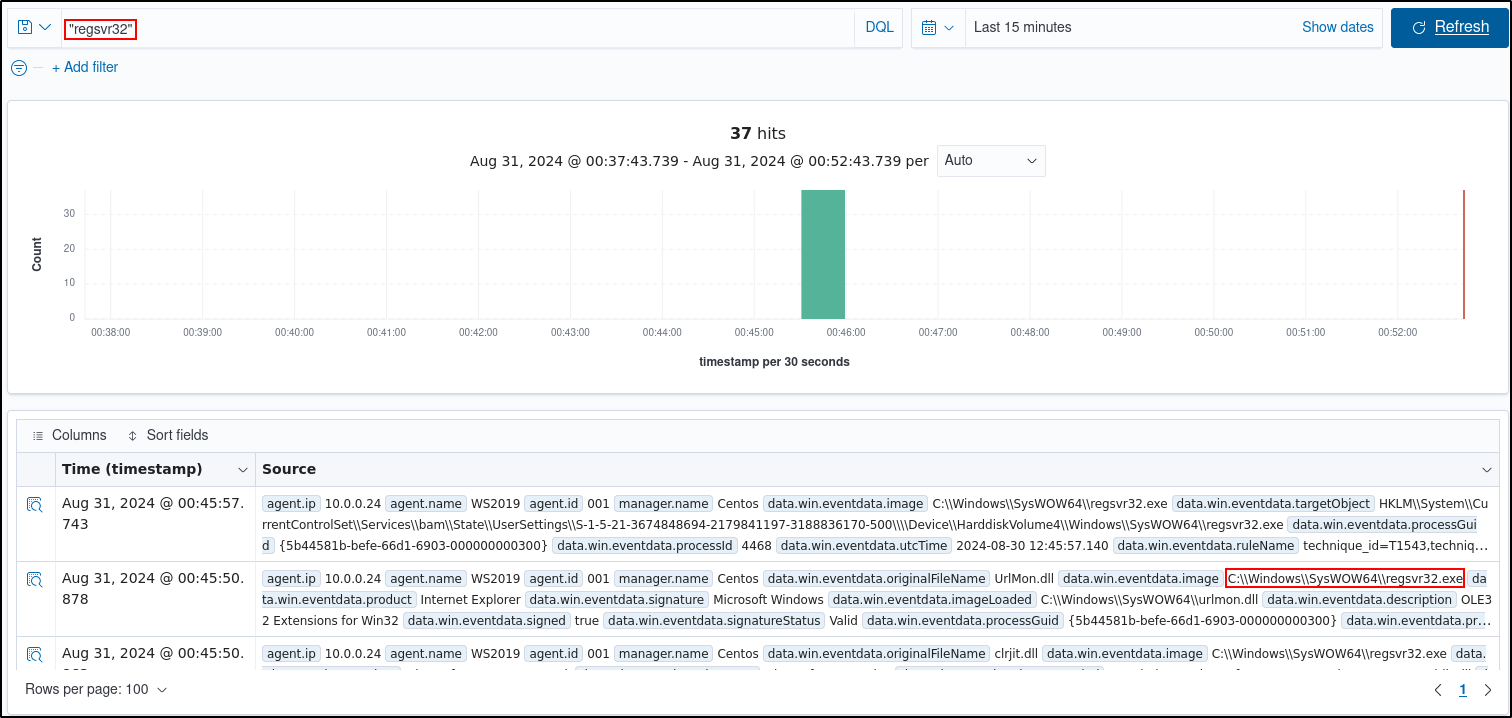
Task: Inspect the 00:45:50.878 document via magnifier icon
Action: coord(35,578)
